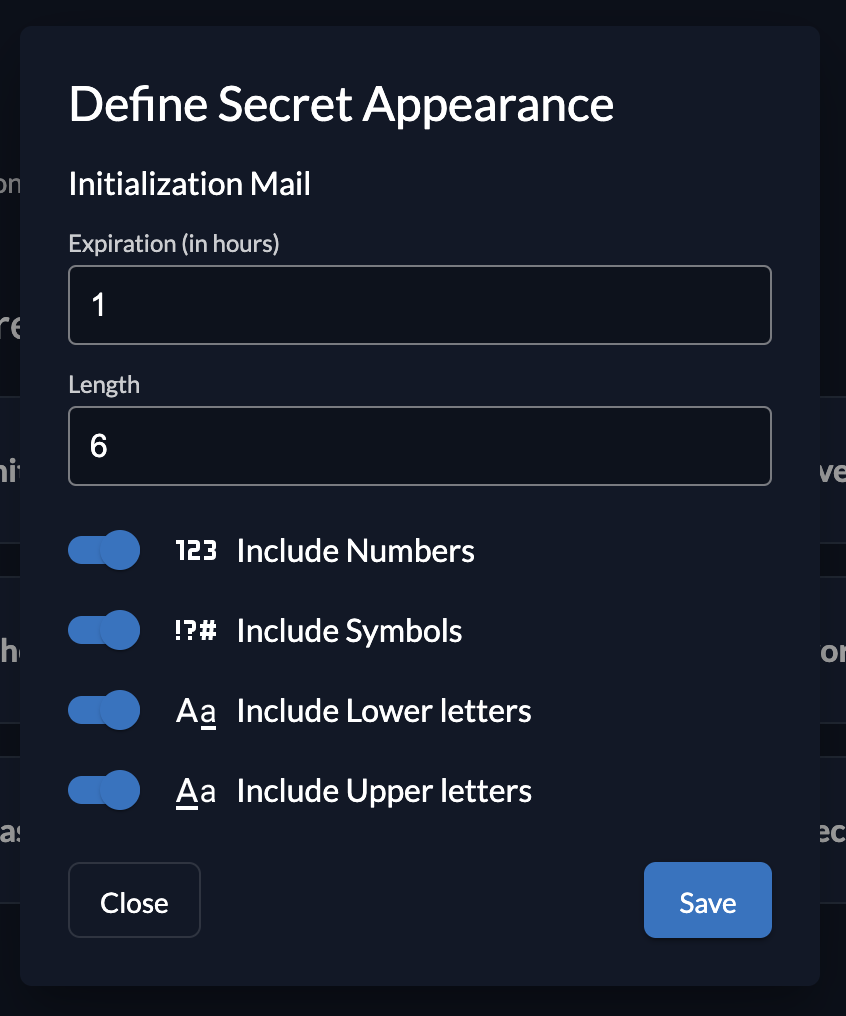846x1016 pixels.
Task: Click the "Initialization Mail" section heading
Action: point(190,184)
